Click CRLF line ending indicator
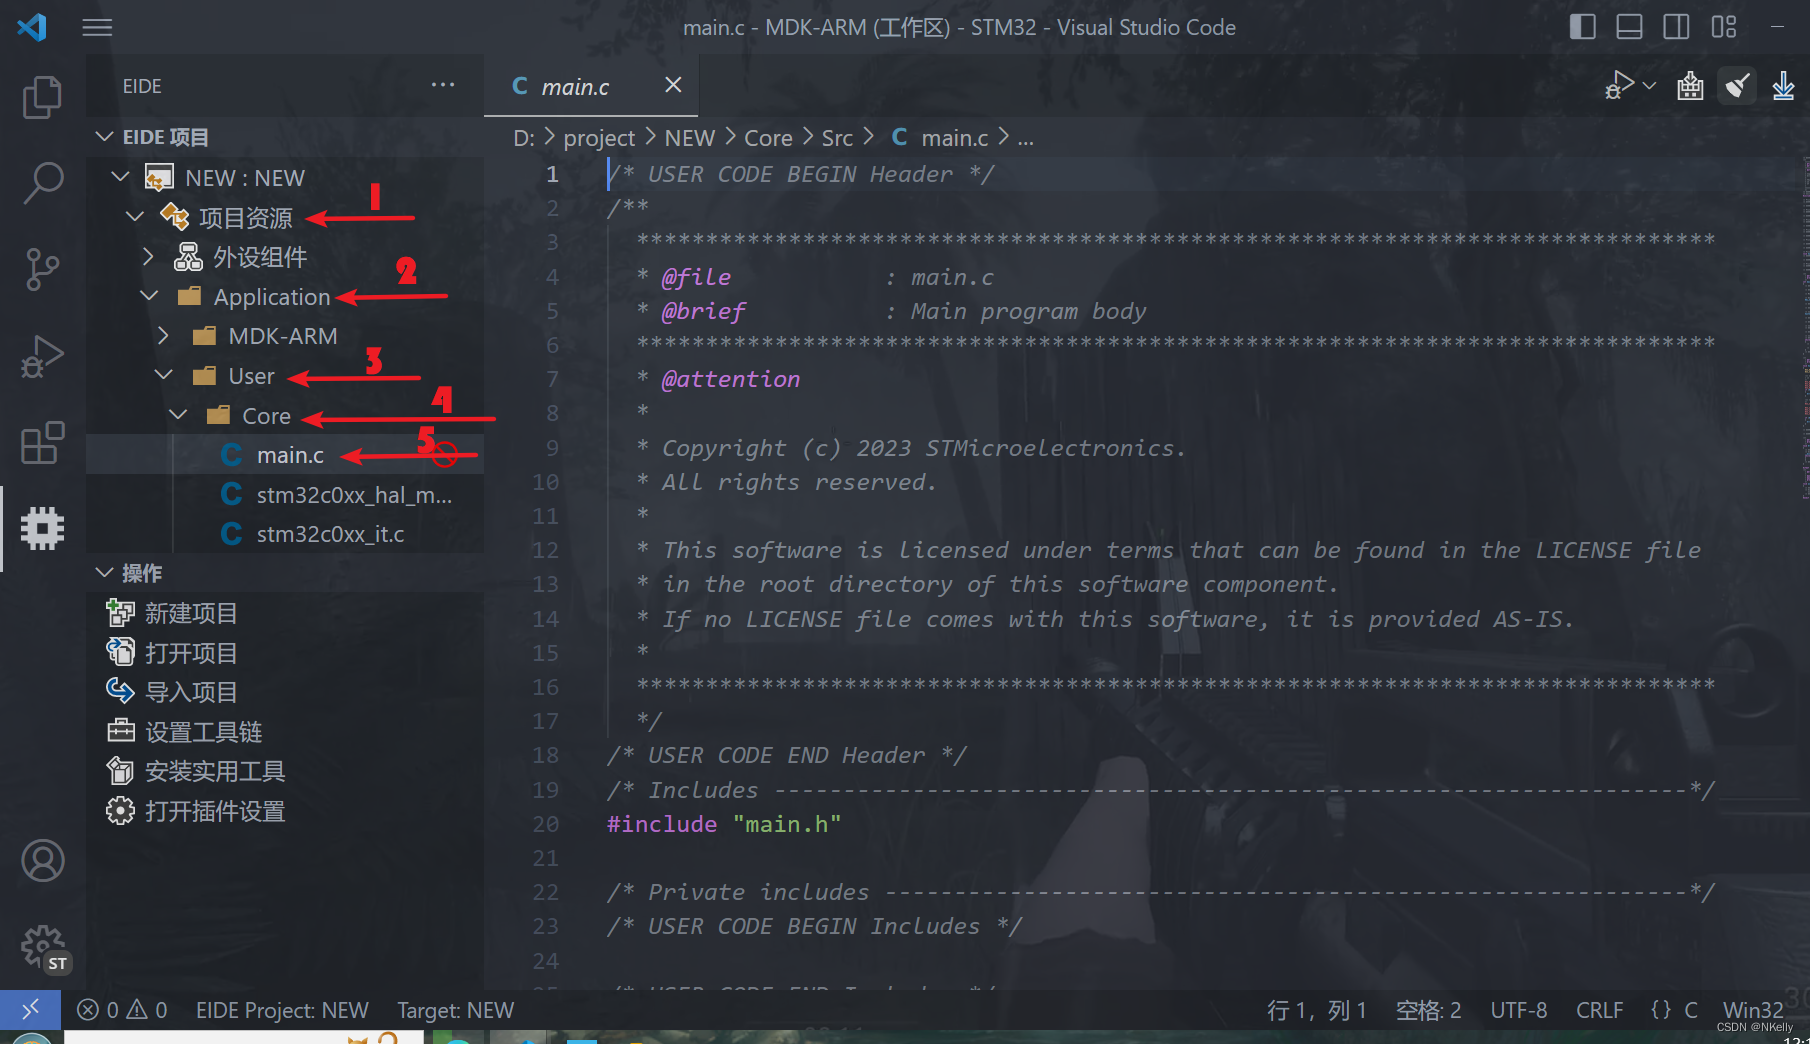Screen dimensions: 1810x1044 (x=1600, y=1009)
